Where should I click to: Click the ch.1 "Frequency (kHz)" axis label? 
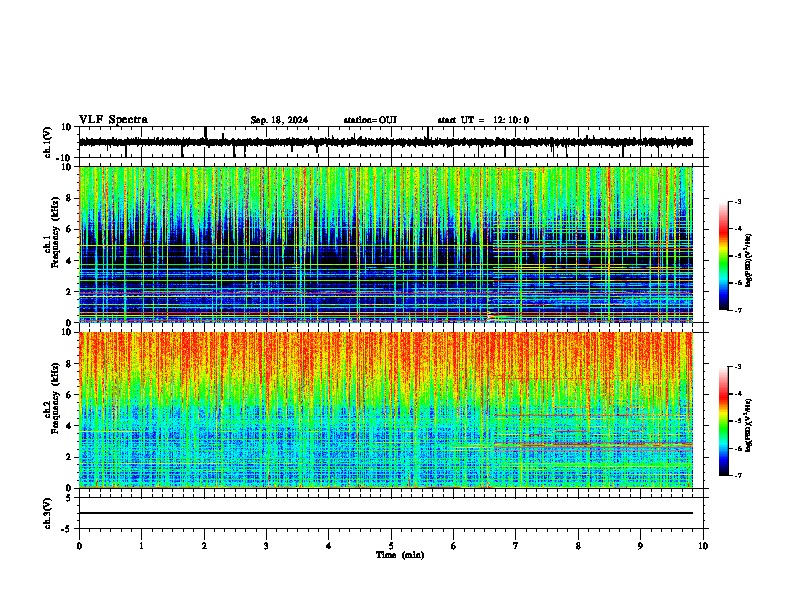click(x=55, y=232)
